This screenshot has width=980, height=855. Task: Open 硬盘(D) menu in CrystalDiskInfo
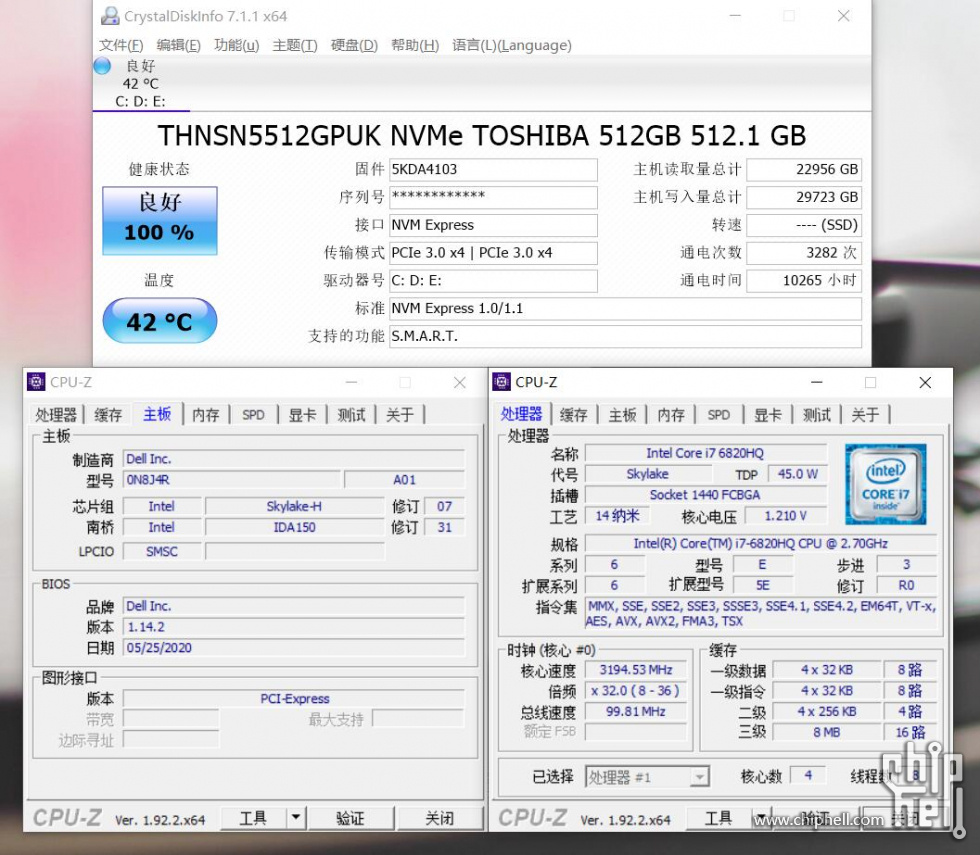coord(354,45)
